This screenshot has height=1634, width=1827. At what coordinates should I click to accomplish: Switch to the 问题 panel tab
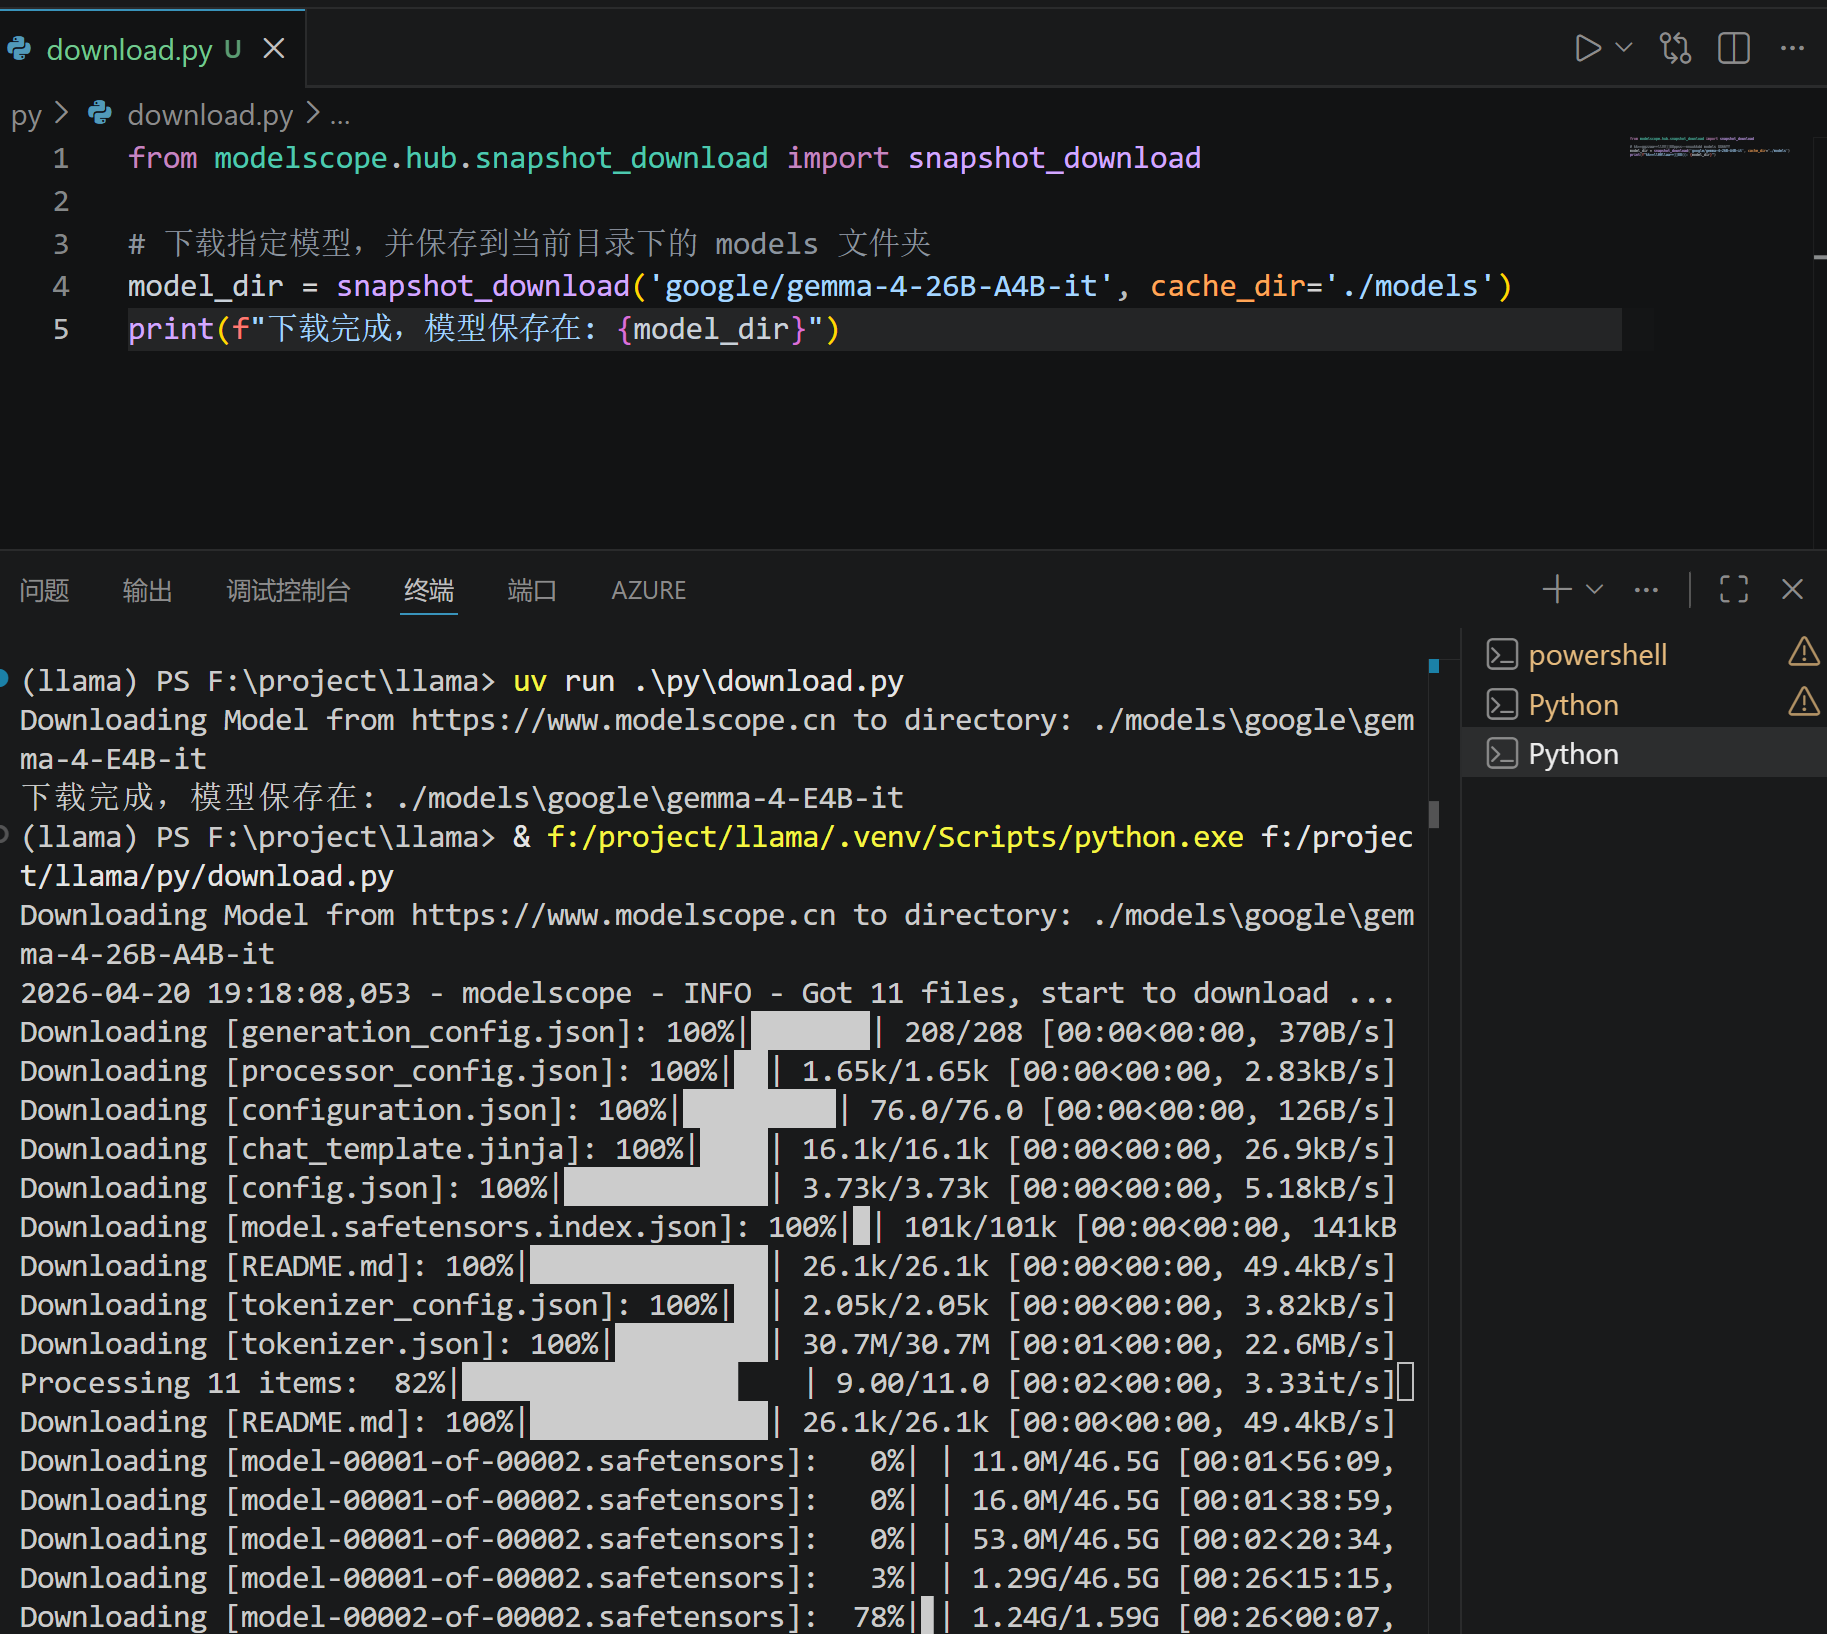pyautogui.click(x=44, y=590)
